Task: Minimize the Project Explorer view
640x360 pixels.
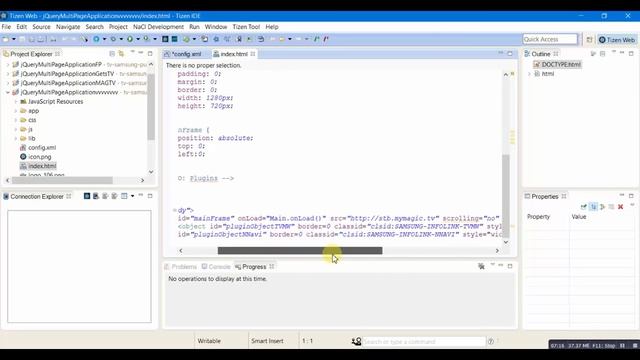Action: tap(141, 53)
